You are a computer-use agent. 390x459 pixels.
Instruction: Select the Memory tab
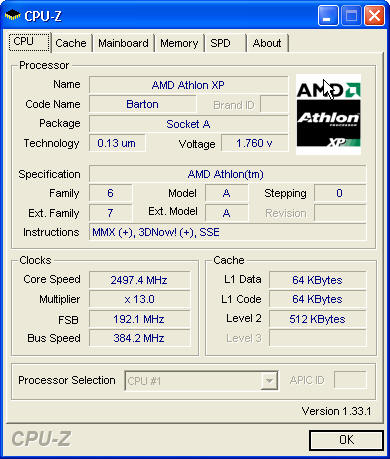(179, 43)
